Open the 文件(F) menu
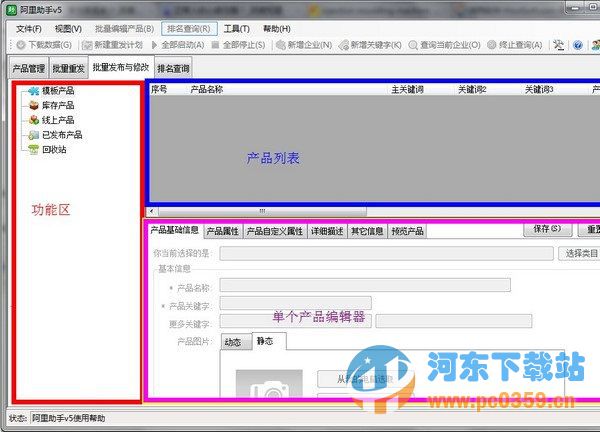Image resolution: width=600 pixels, height=432 pixels. 29,29
